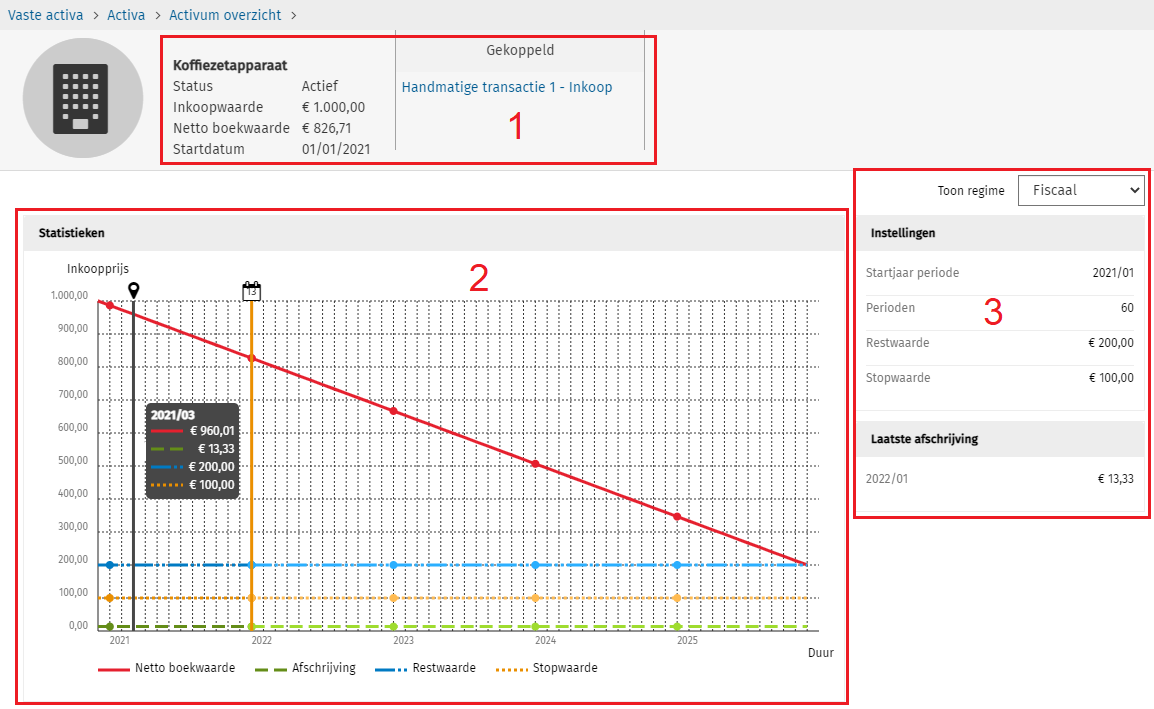Click the Activum overzicht breadcrumb link
The height and width of the screenshot is (709, 1154).
(x=225, y=15)
